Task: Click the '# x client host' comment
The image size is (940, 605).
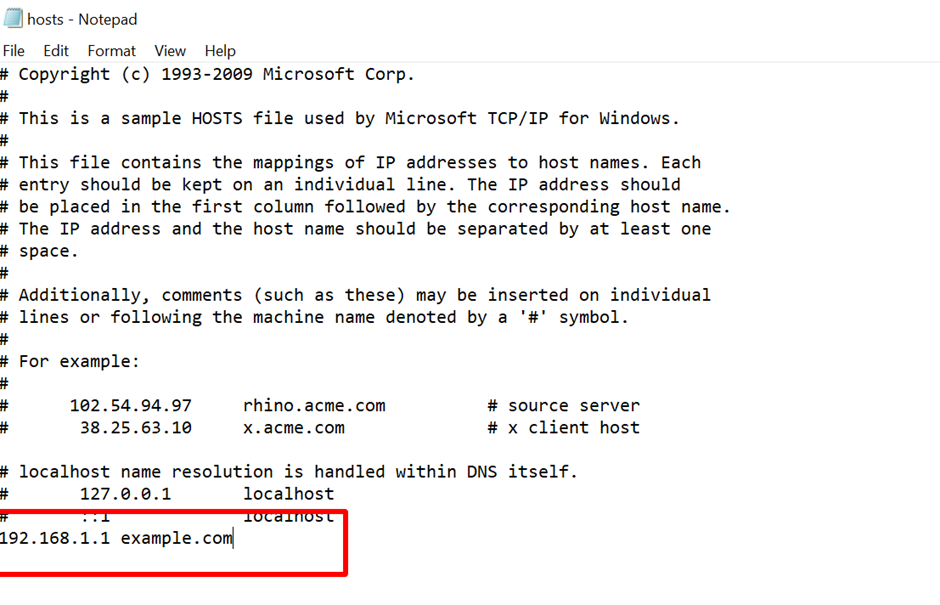Action: 563,427
